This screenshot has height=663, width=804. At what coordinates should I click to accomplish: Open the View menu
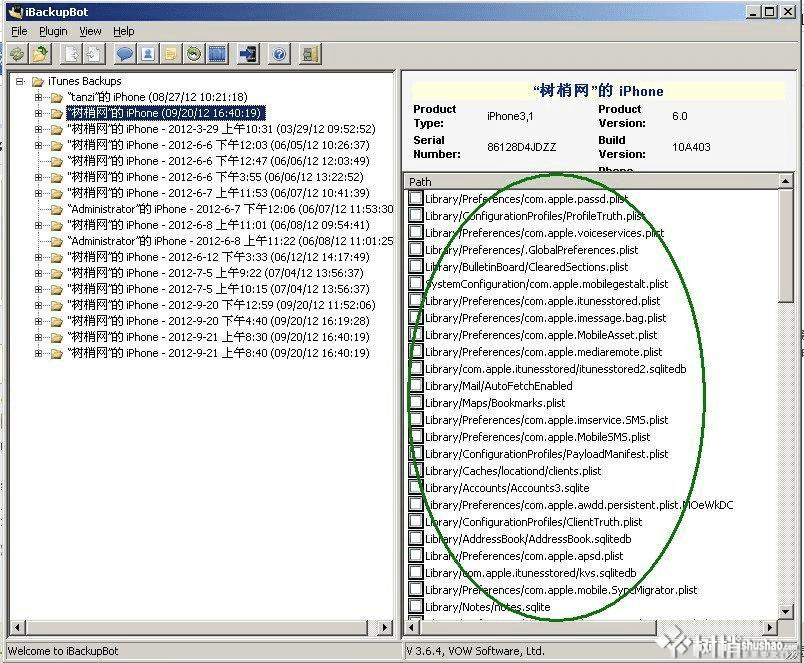(x=90, y=31)
